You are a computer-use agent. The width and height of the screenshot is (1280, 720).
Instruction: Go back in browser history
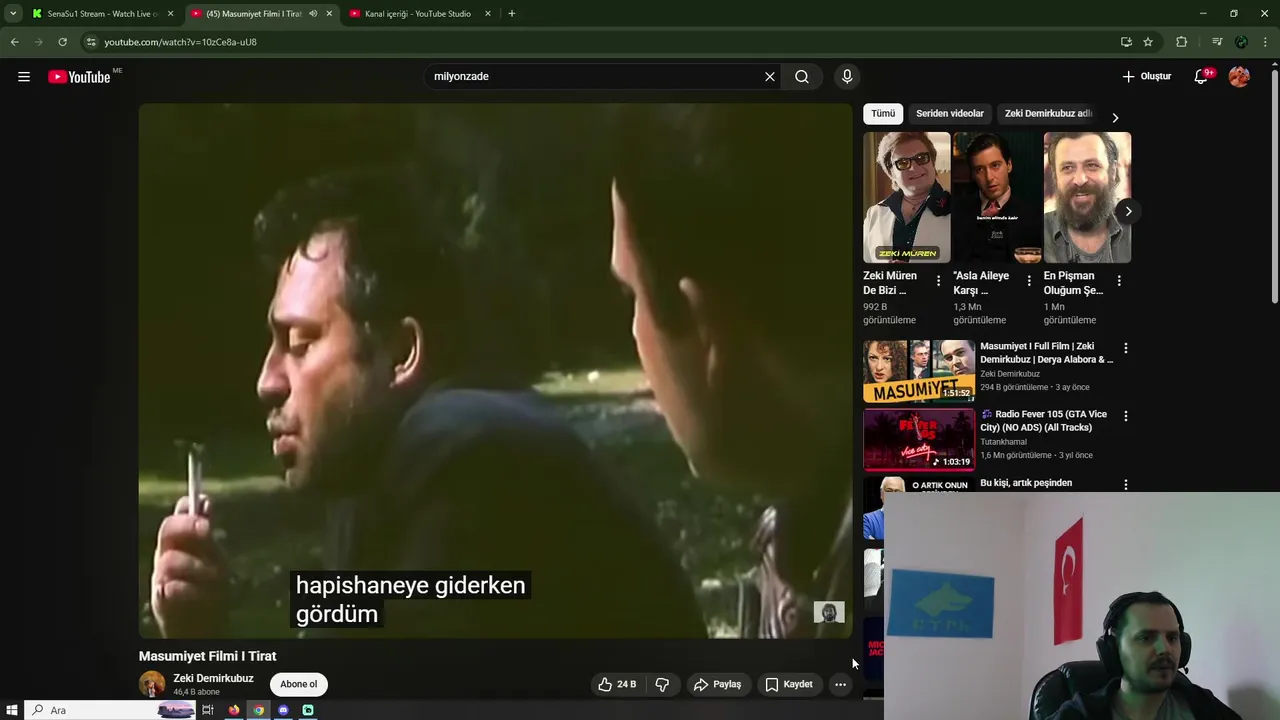click(x=14, y=42)
